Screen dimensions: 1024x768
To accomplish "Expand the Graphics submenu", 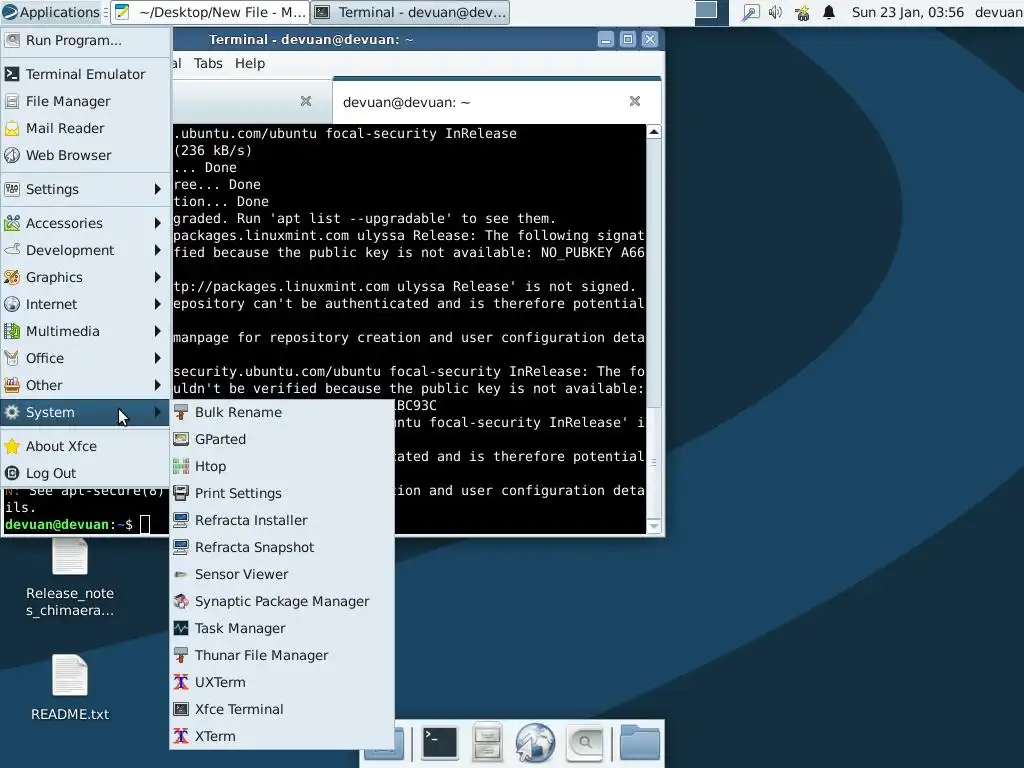I will pos(85,277).
